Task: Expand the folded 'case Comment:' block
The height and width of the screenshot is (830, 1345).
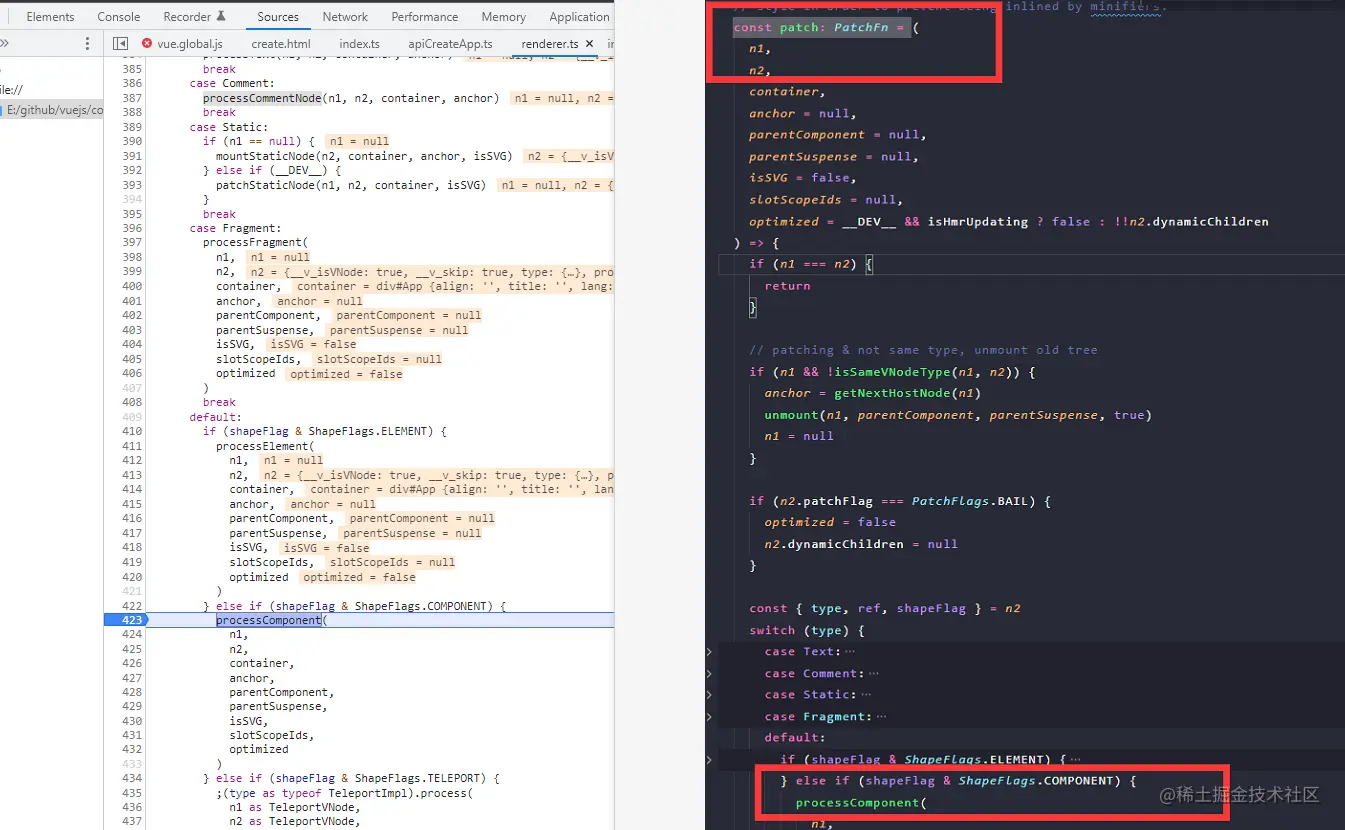Action: click(710, 673)
